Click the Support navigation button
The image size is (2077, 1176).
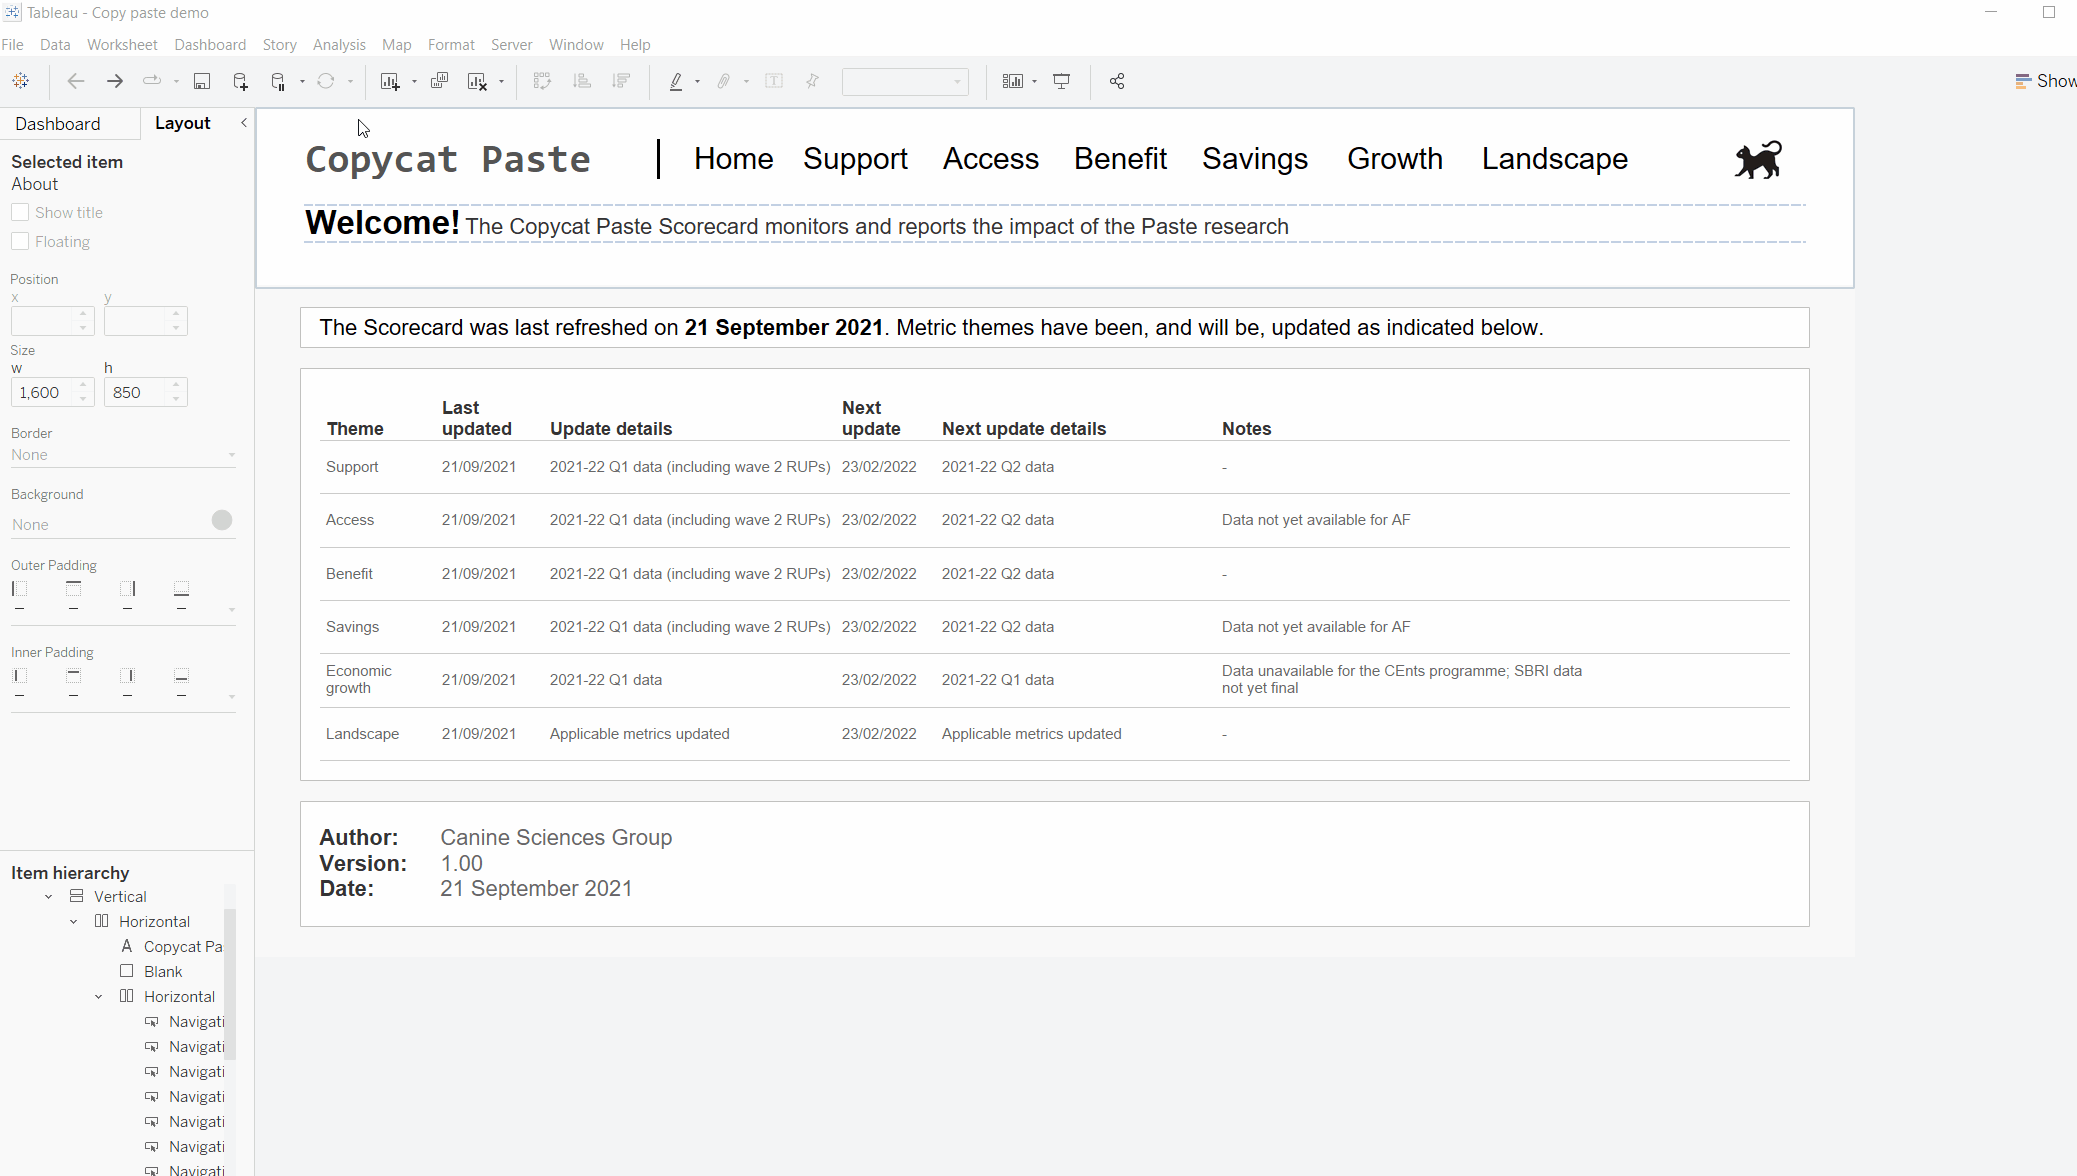pyautogui.click(x=855, y=159)
